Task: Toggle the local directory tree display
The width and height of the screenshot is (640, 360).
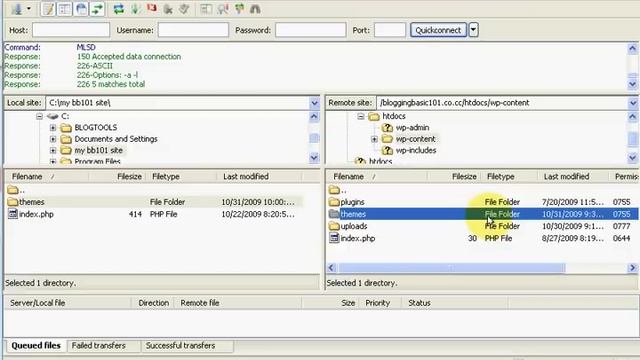Action: click(x=65, y=9)
